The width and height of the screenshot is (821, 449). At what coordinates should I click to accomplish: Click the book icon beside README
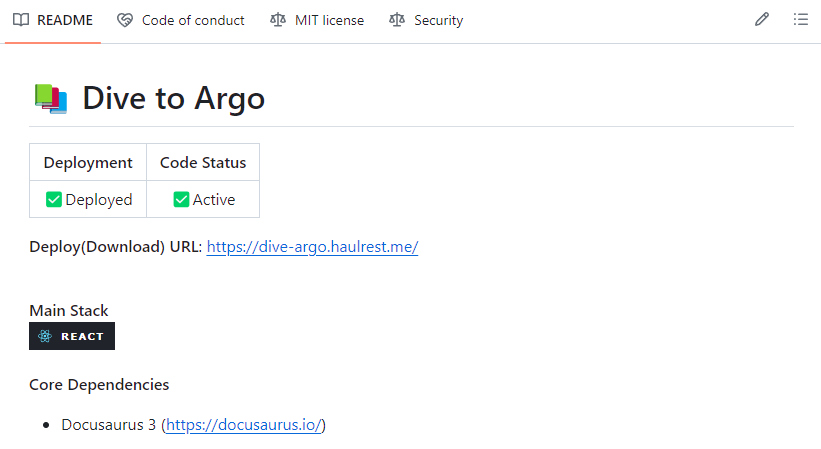[x=21, y=20]
